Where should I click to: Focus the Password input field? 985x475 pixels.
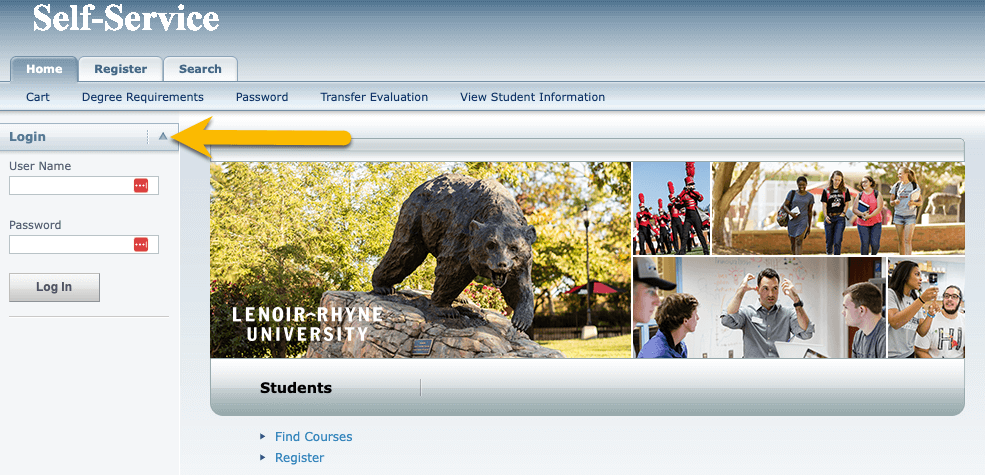[x=84, y=244]
